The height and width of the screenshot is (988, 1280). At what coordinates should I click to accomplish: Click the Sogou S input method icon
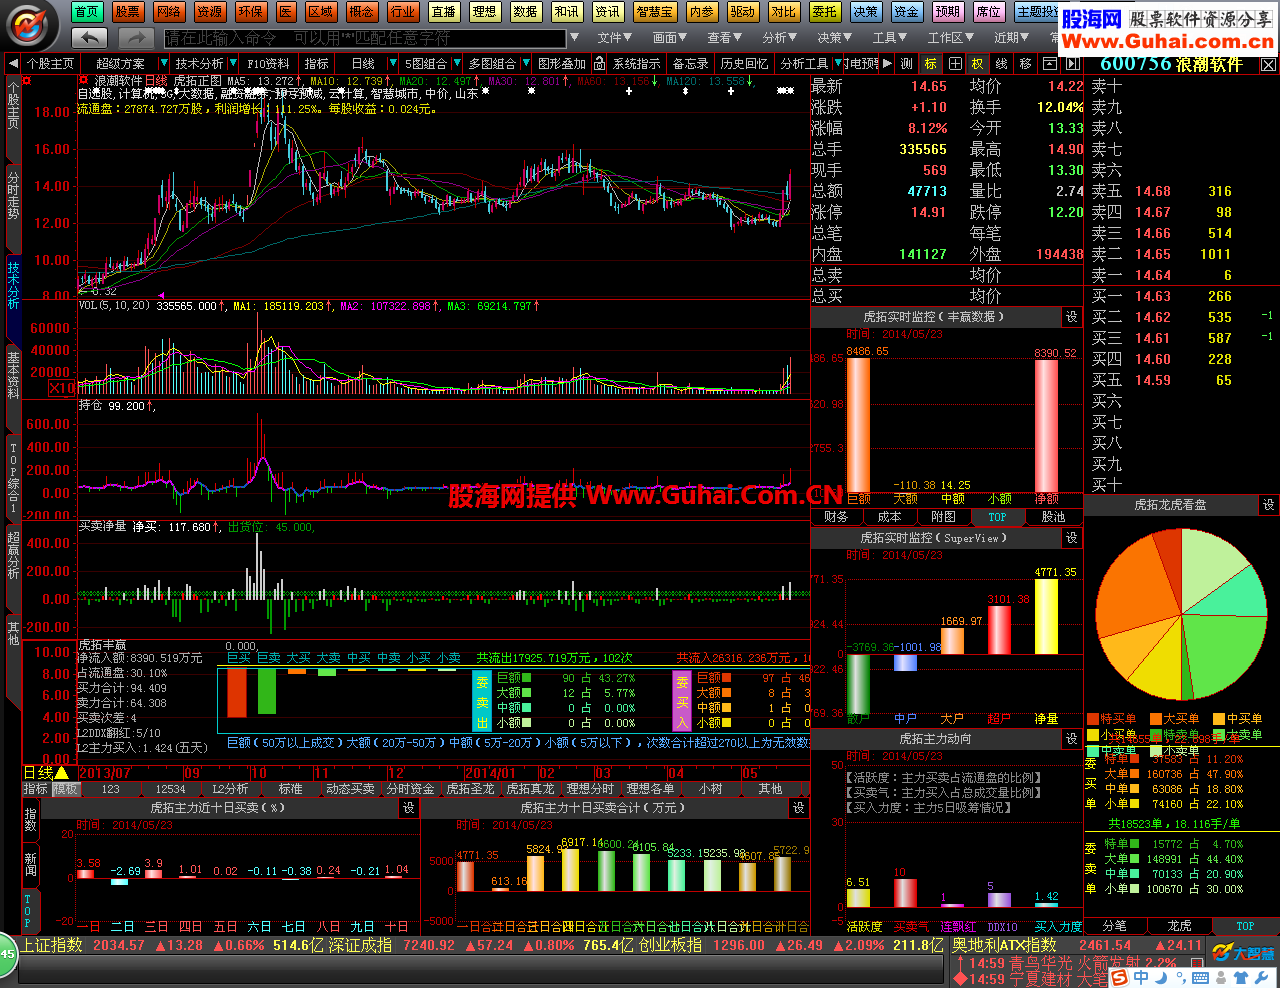[x=1119, y=977]
